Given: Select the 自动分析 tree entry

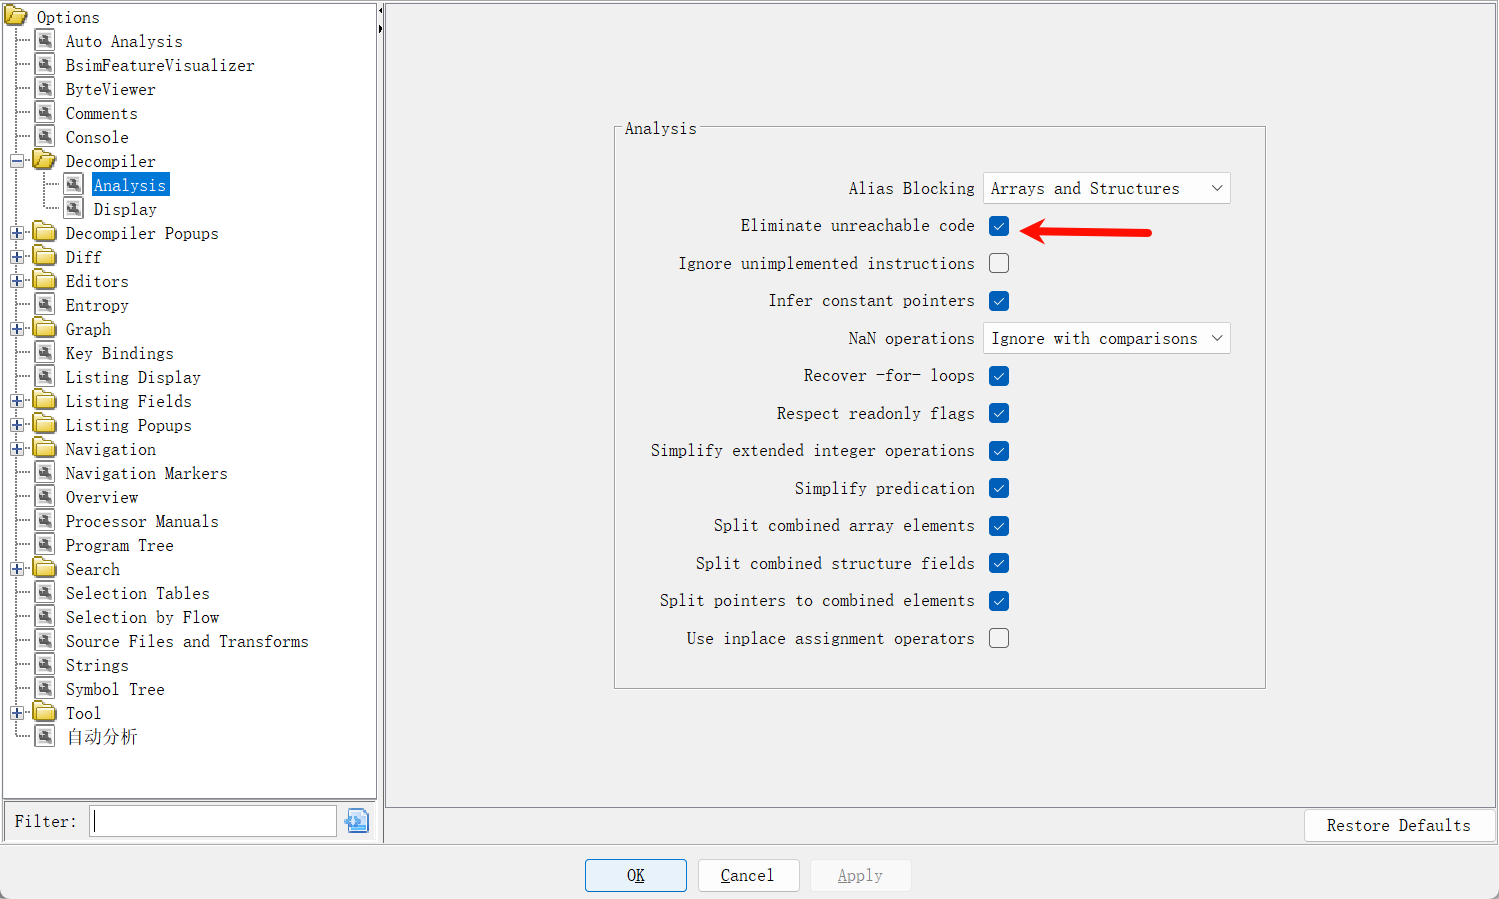Looking at the screenshot, I should coord(102,737).
